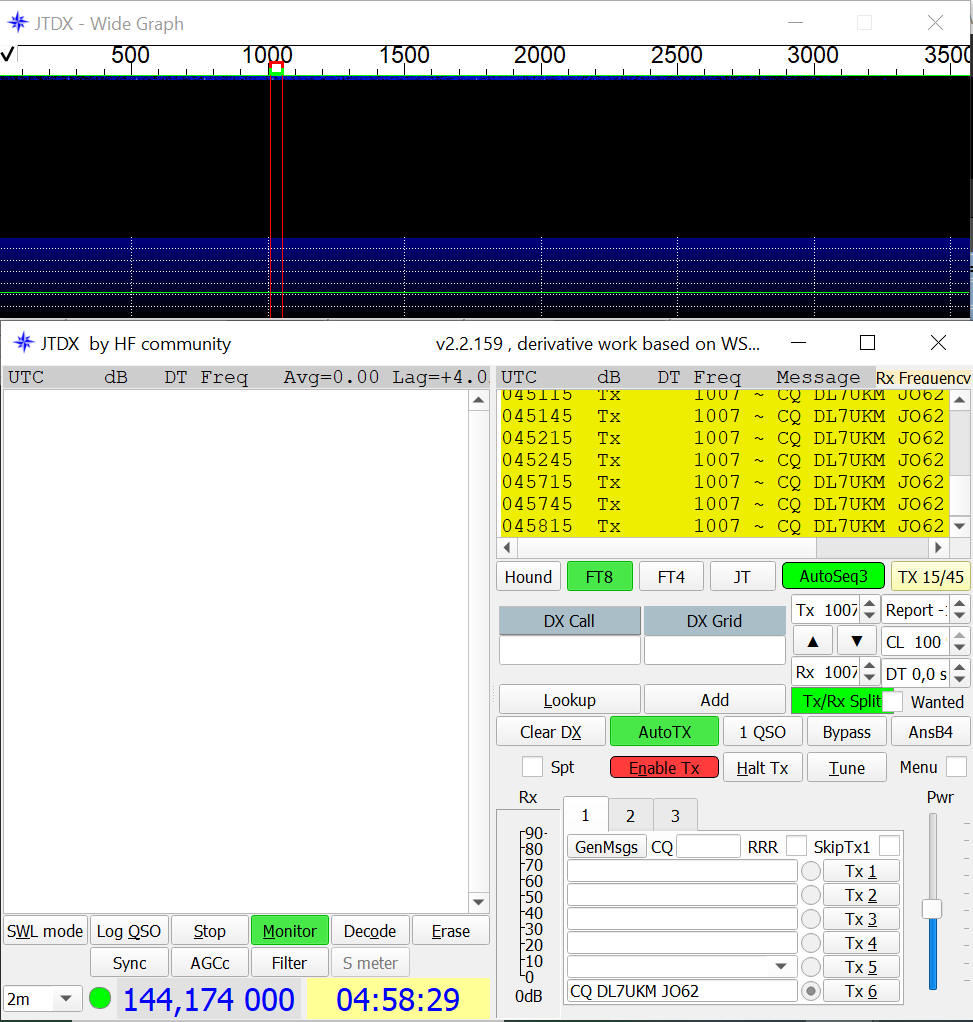This screenshot has width=973, height=1022.
Task: Click the JTDX Wide Graph window icon
Action: coord(17,23)
